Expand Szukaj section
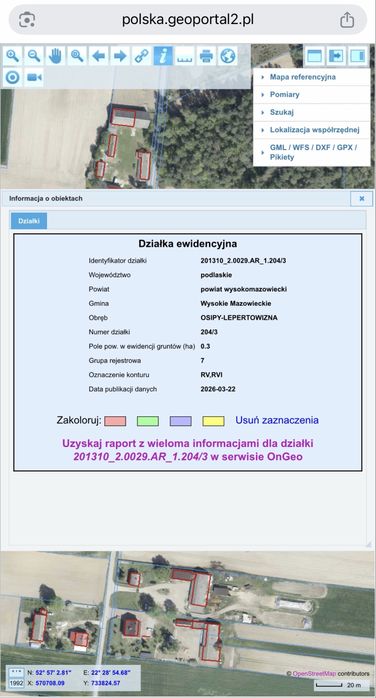Viewport: 376px width, 698px height. click(x=311, y=112)
